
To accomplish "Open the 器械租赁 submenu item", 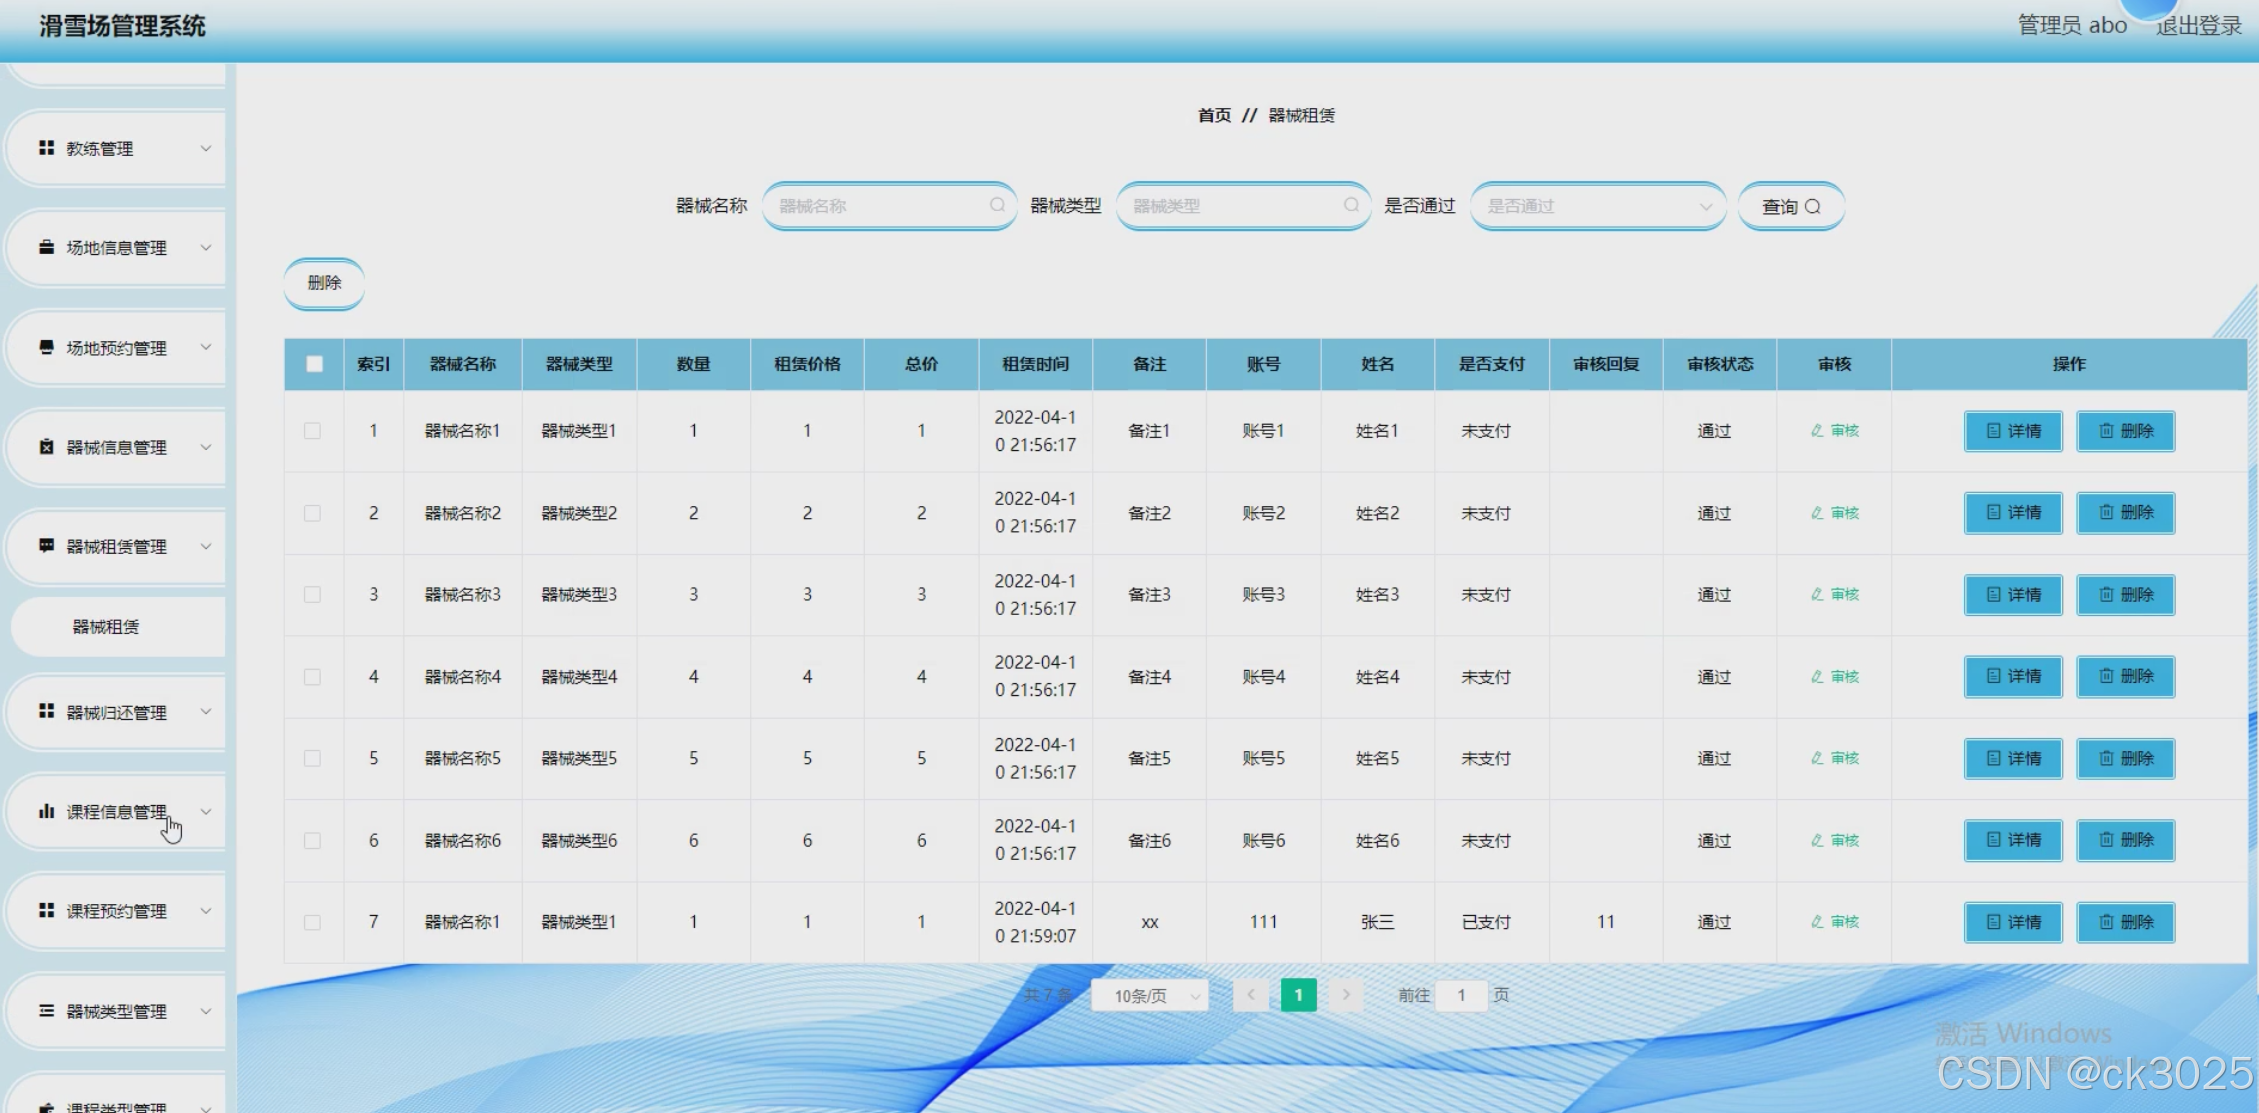I will click(106, 627).
